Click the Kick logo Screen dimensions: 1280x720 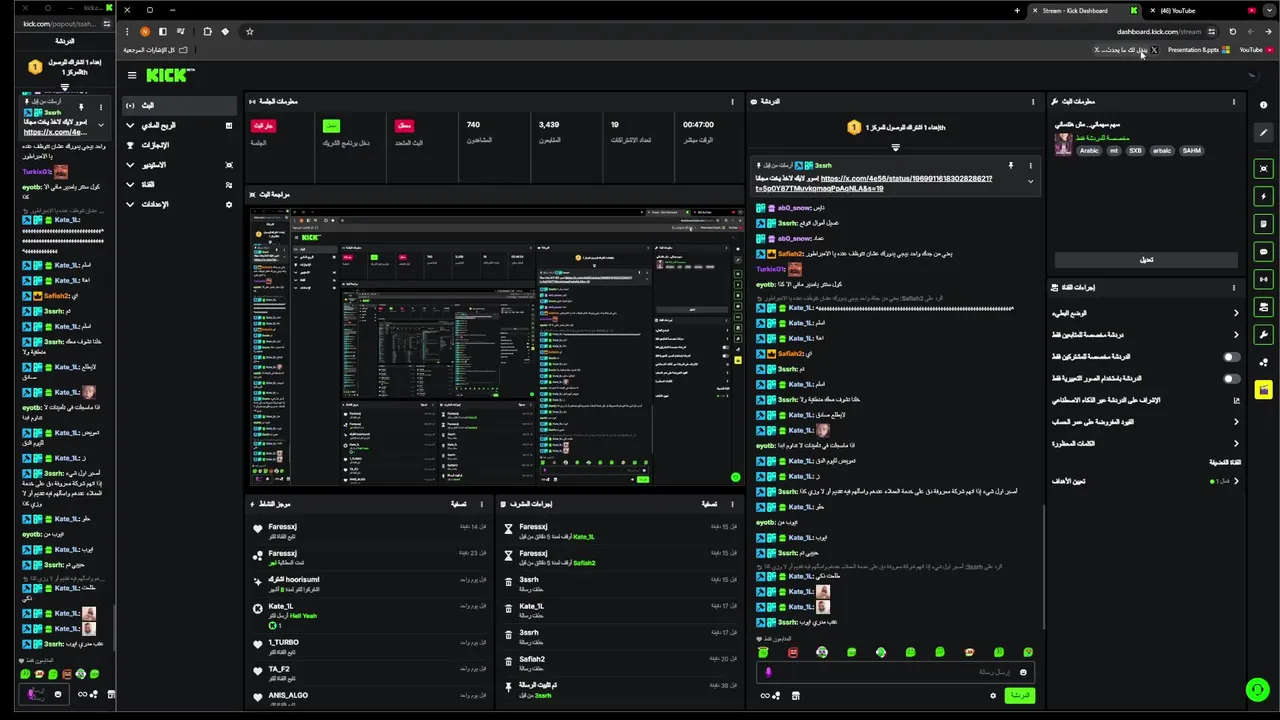point(170,75)
